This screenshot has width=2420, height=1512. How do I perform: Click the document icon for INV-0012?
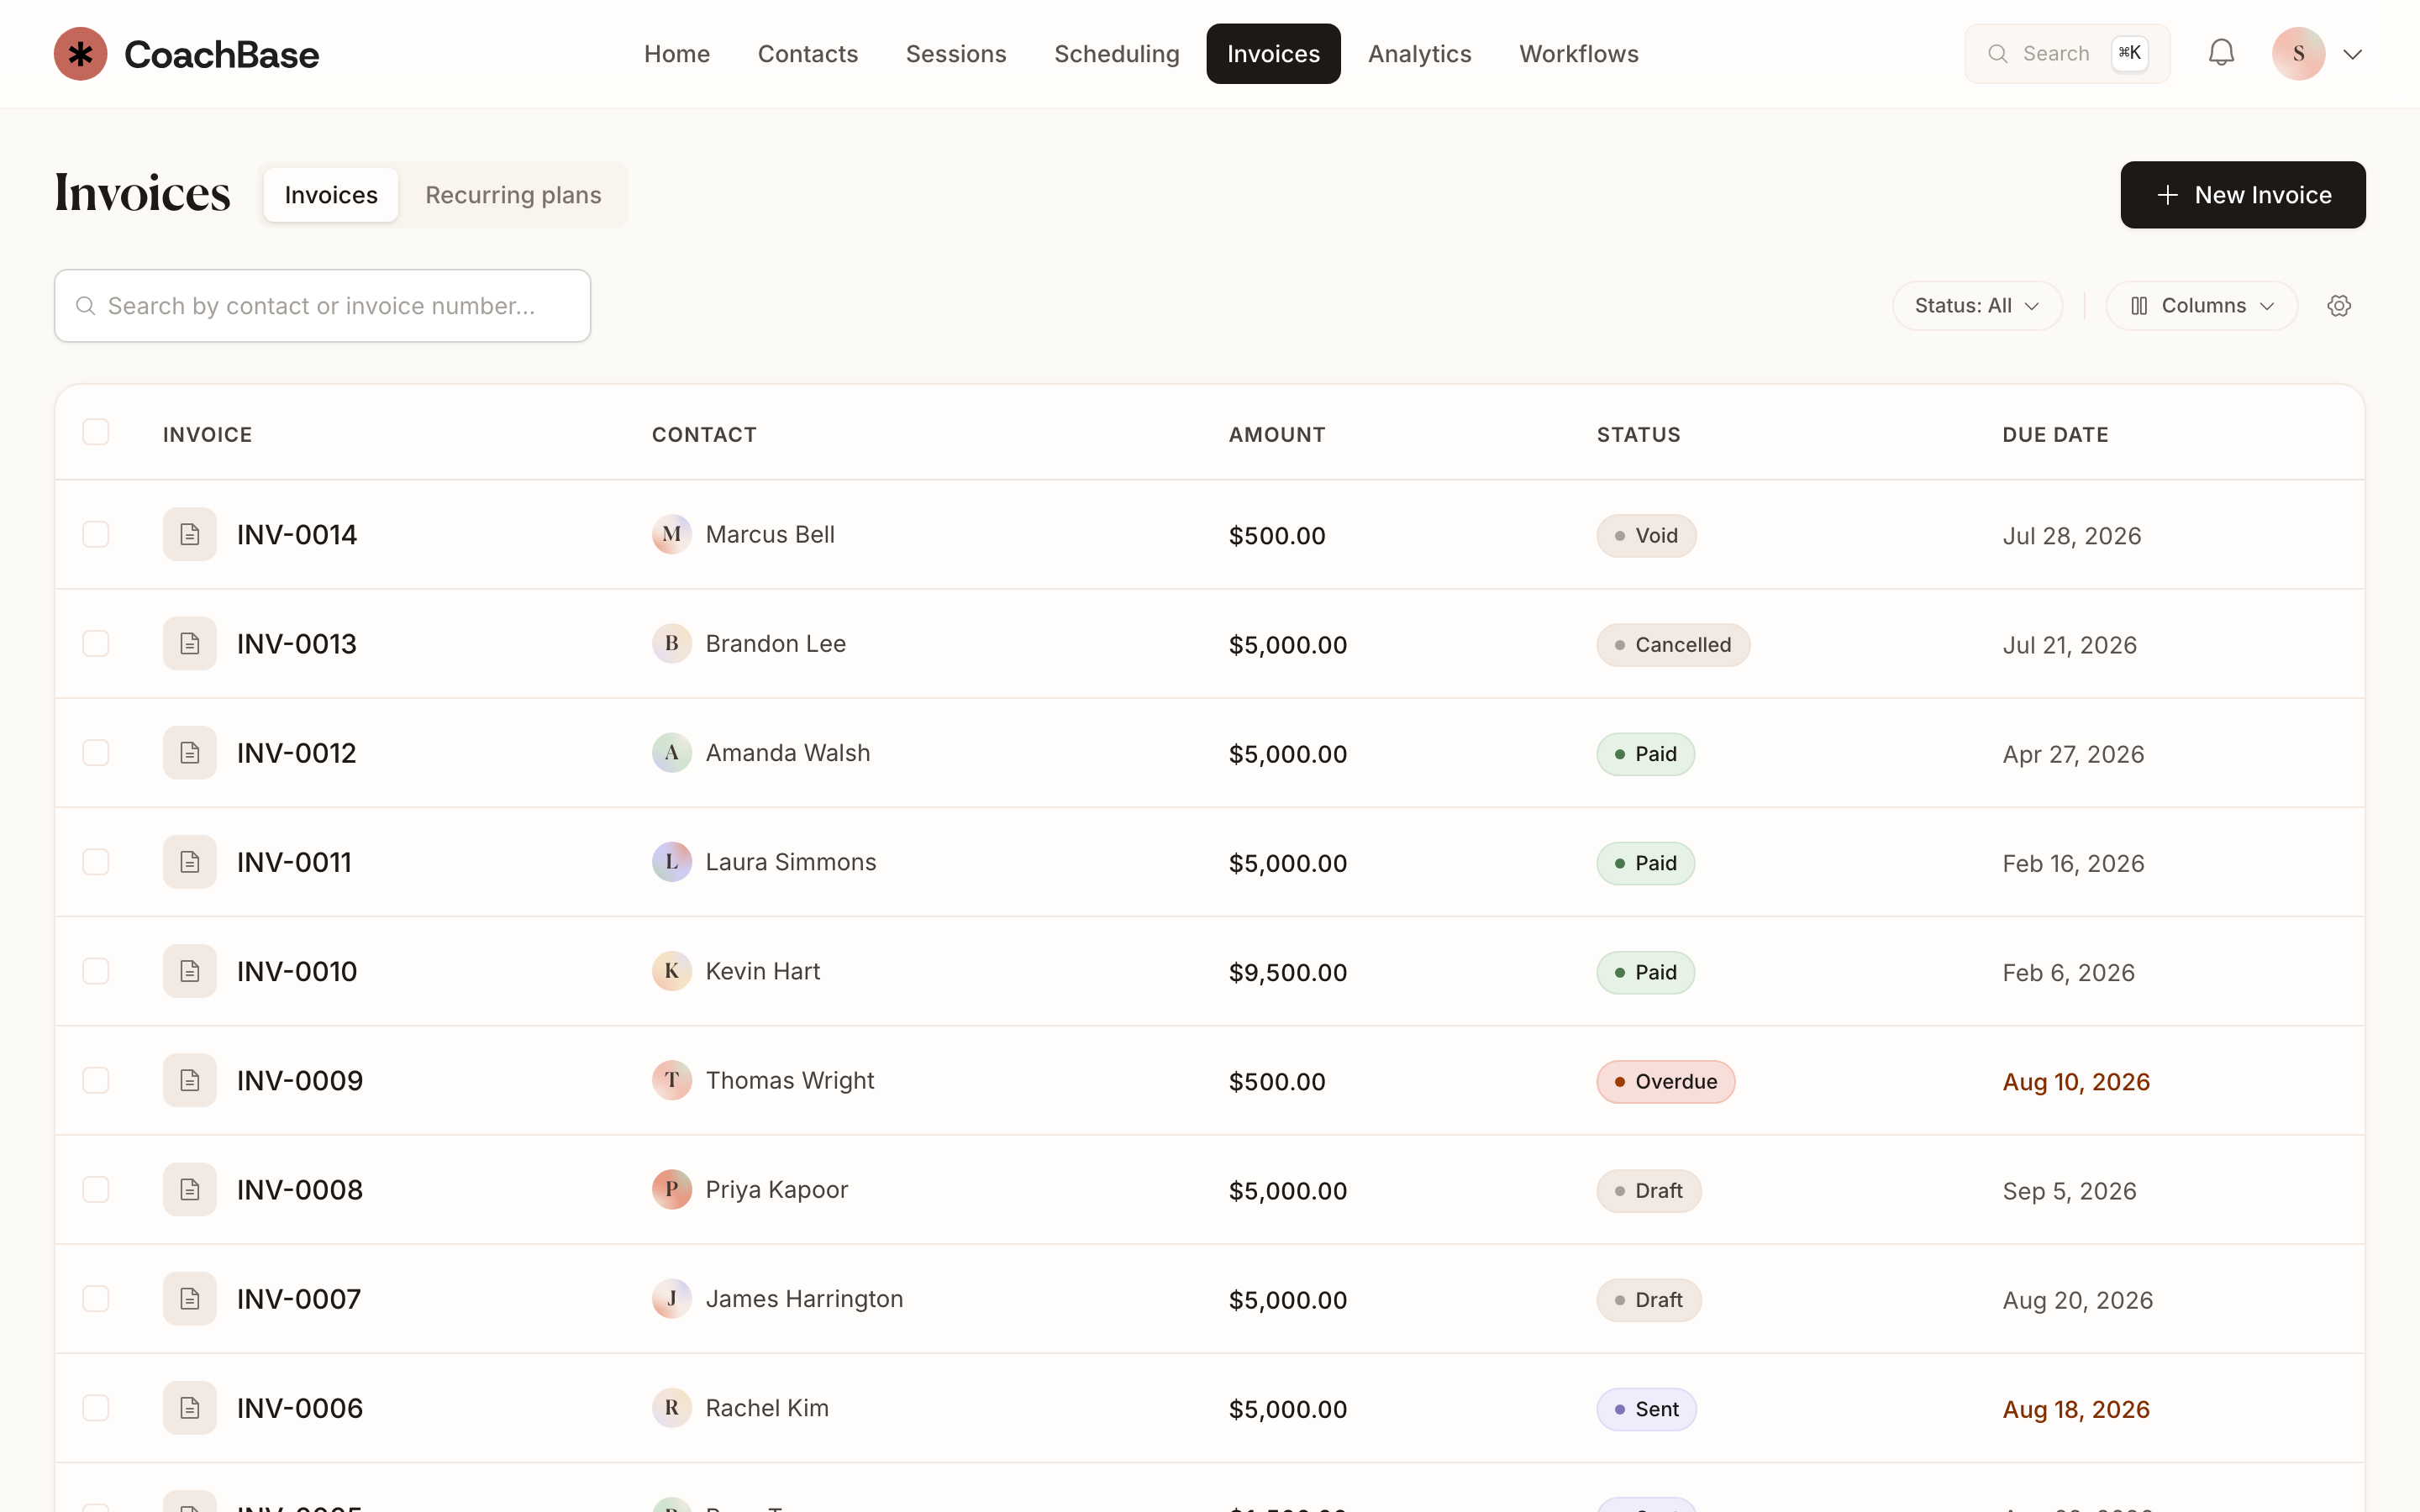190,753
